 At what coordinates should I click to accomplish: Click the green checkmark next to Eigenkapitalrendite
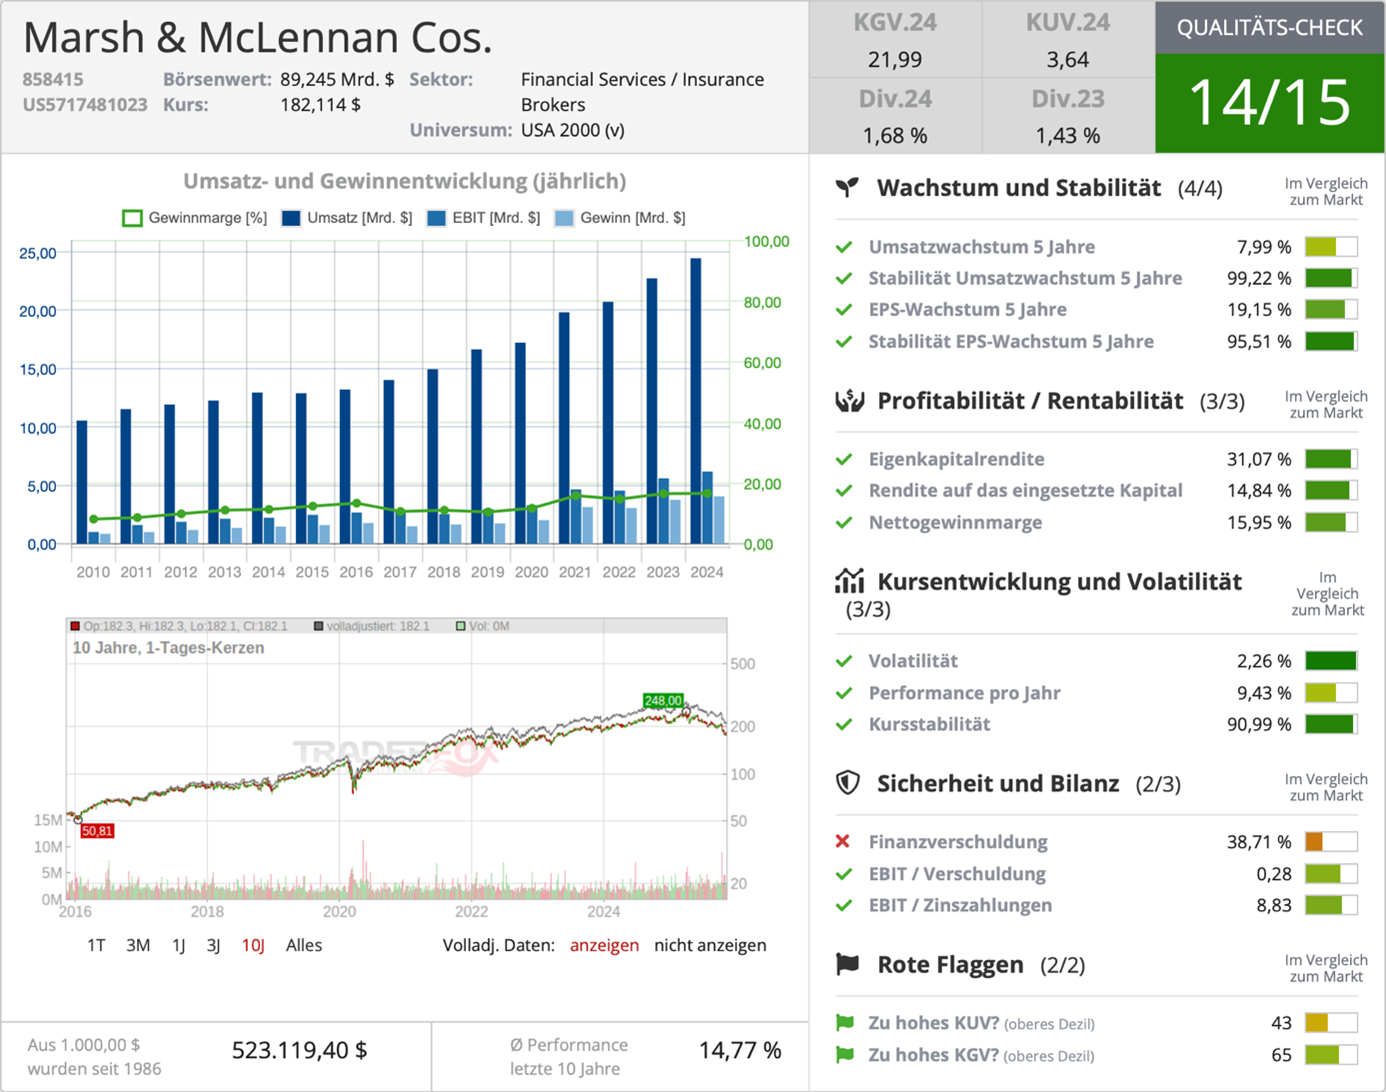(x=844, y=459)
